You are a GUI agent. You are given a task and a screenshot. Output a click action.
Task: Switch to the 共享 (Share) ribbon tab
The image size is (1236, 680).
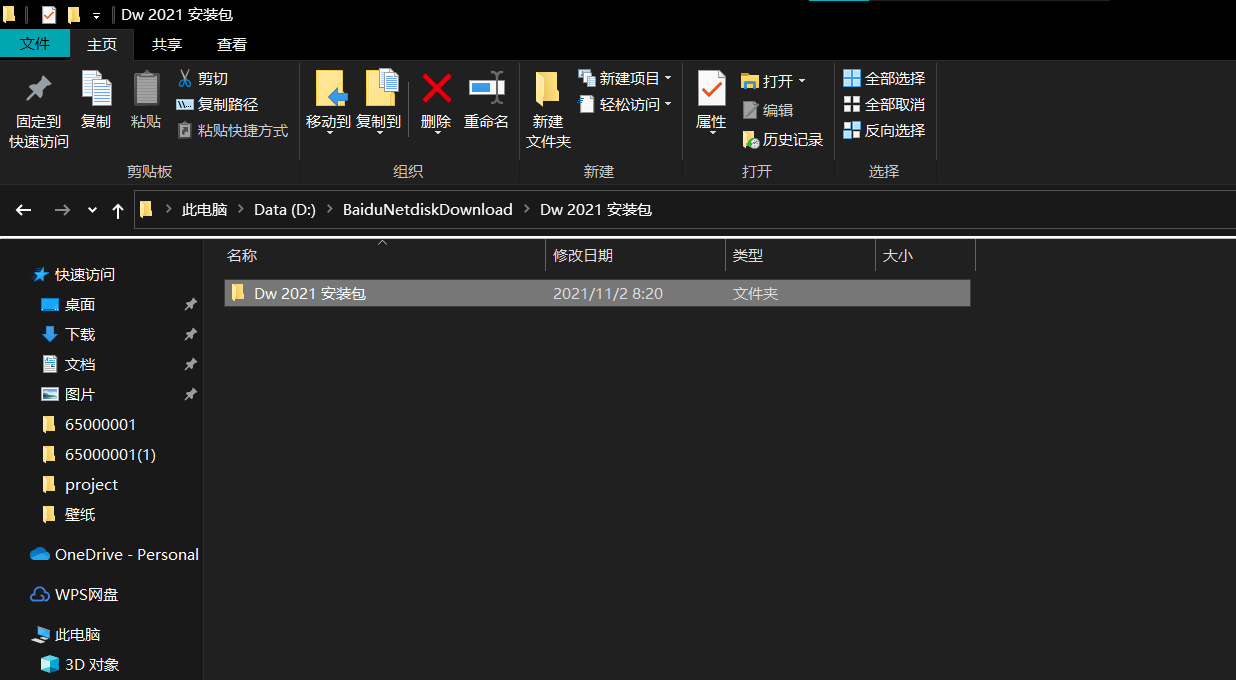coord(167,45)
